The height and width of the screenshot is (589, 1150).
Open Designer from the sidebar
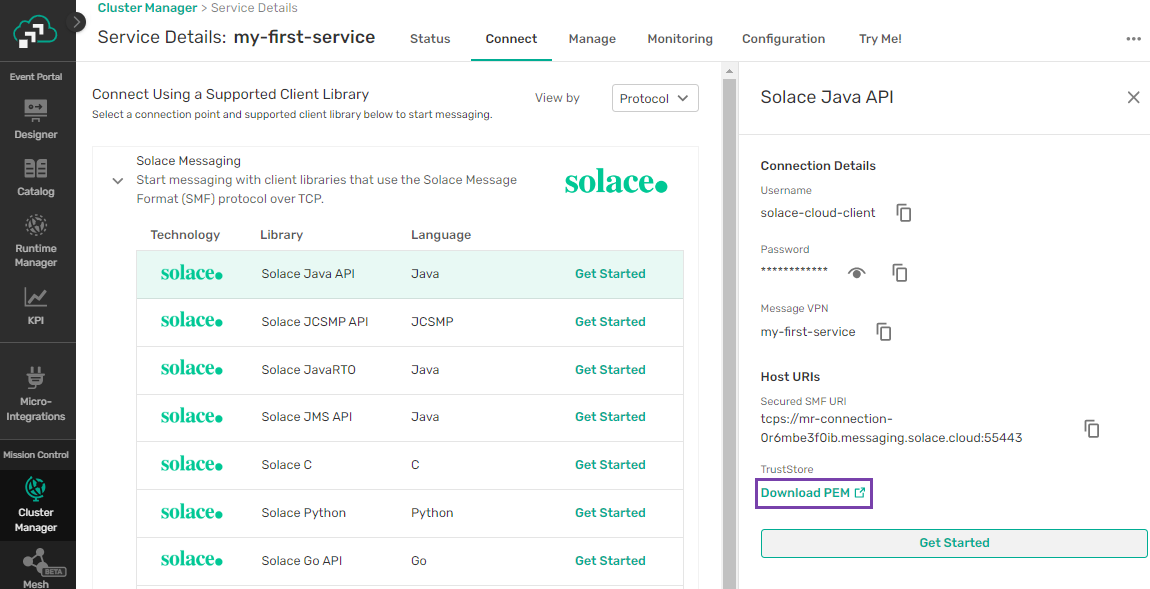point(36,117)
